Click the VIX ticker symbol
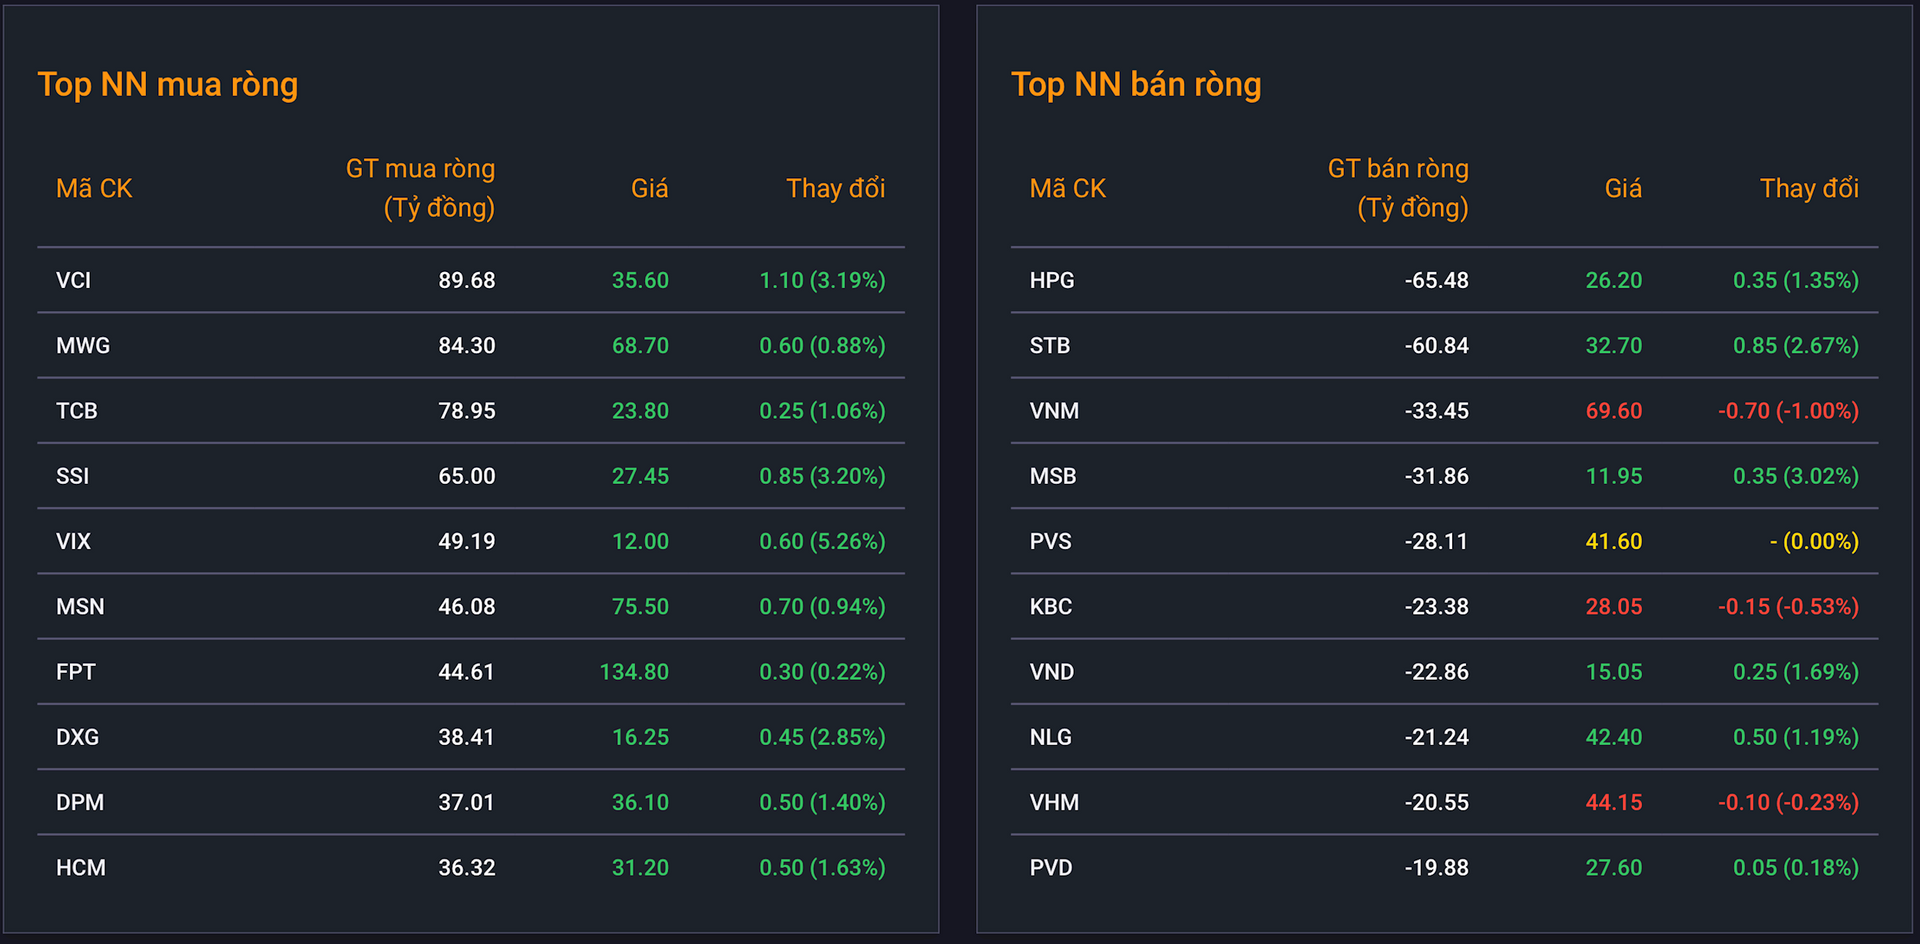This screenshot has width=1920, height=944. coord(73,541)
